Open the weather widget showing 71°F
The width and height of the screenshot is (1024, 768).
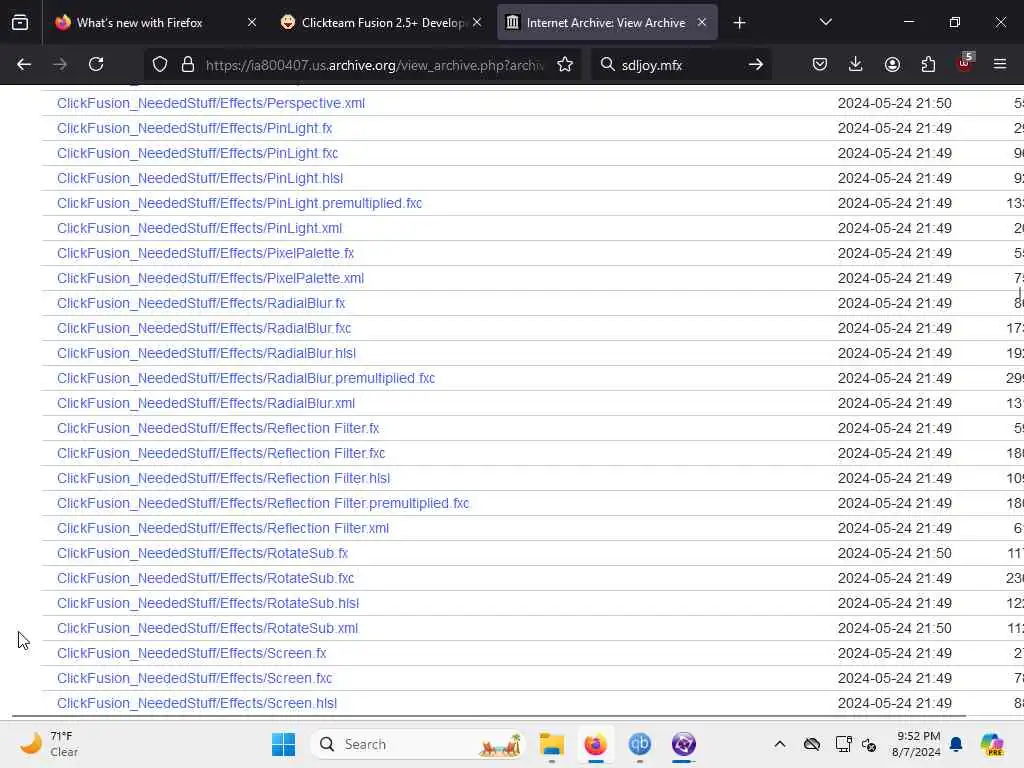(50, 744)
